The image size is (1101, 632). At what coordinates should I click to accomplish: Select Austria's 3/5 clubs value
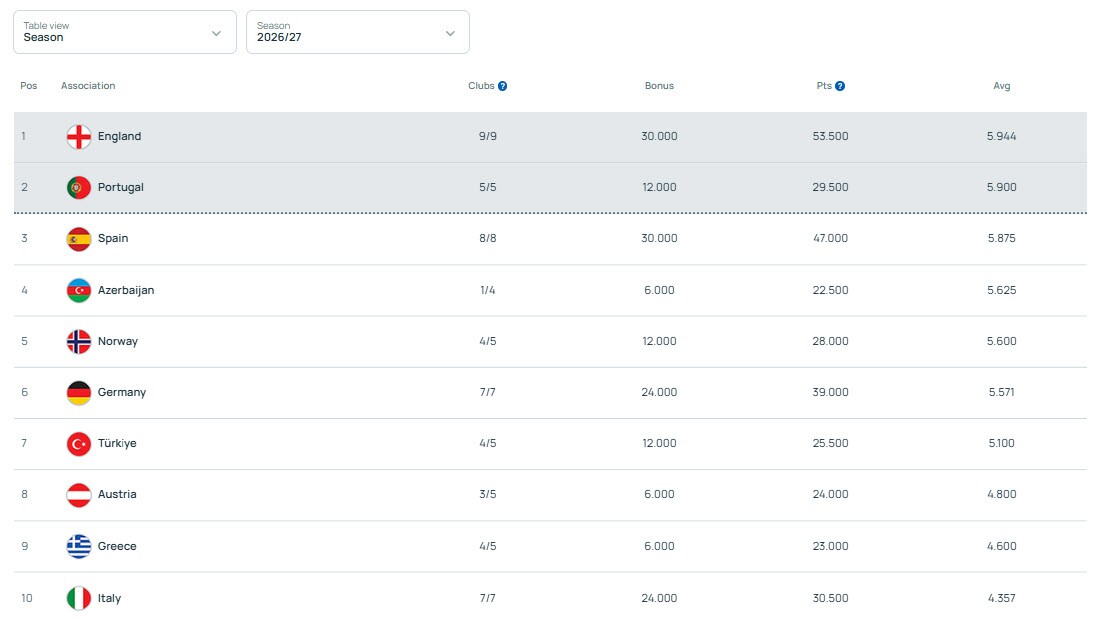[488, 494]
